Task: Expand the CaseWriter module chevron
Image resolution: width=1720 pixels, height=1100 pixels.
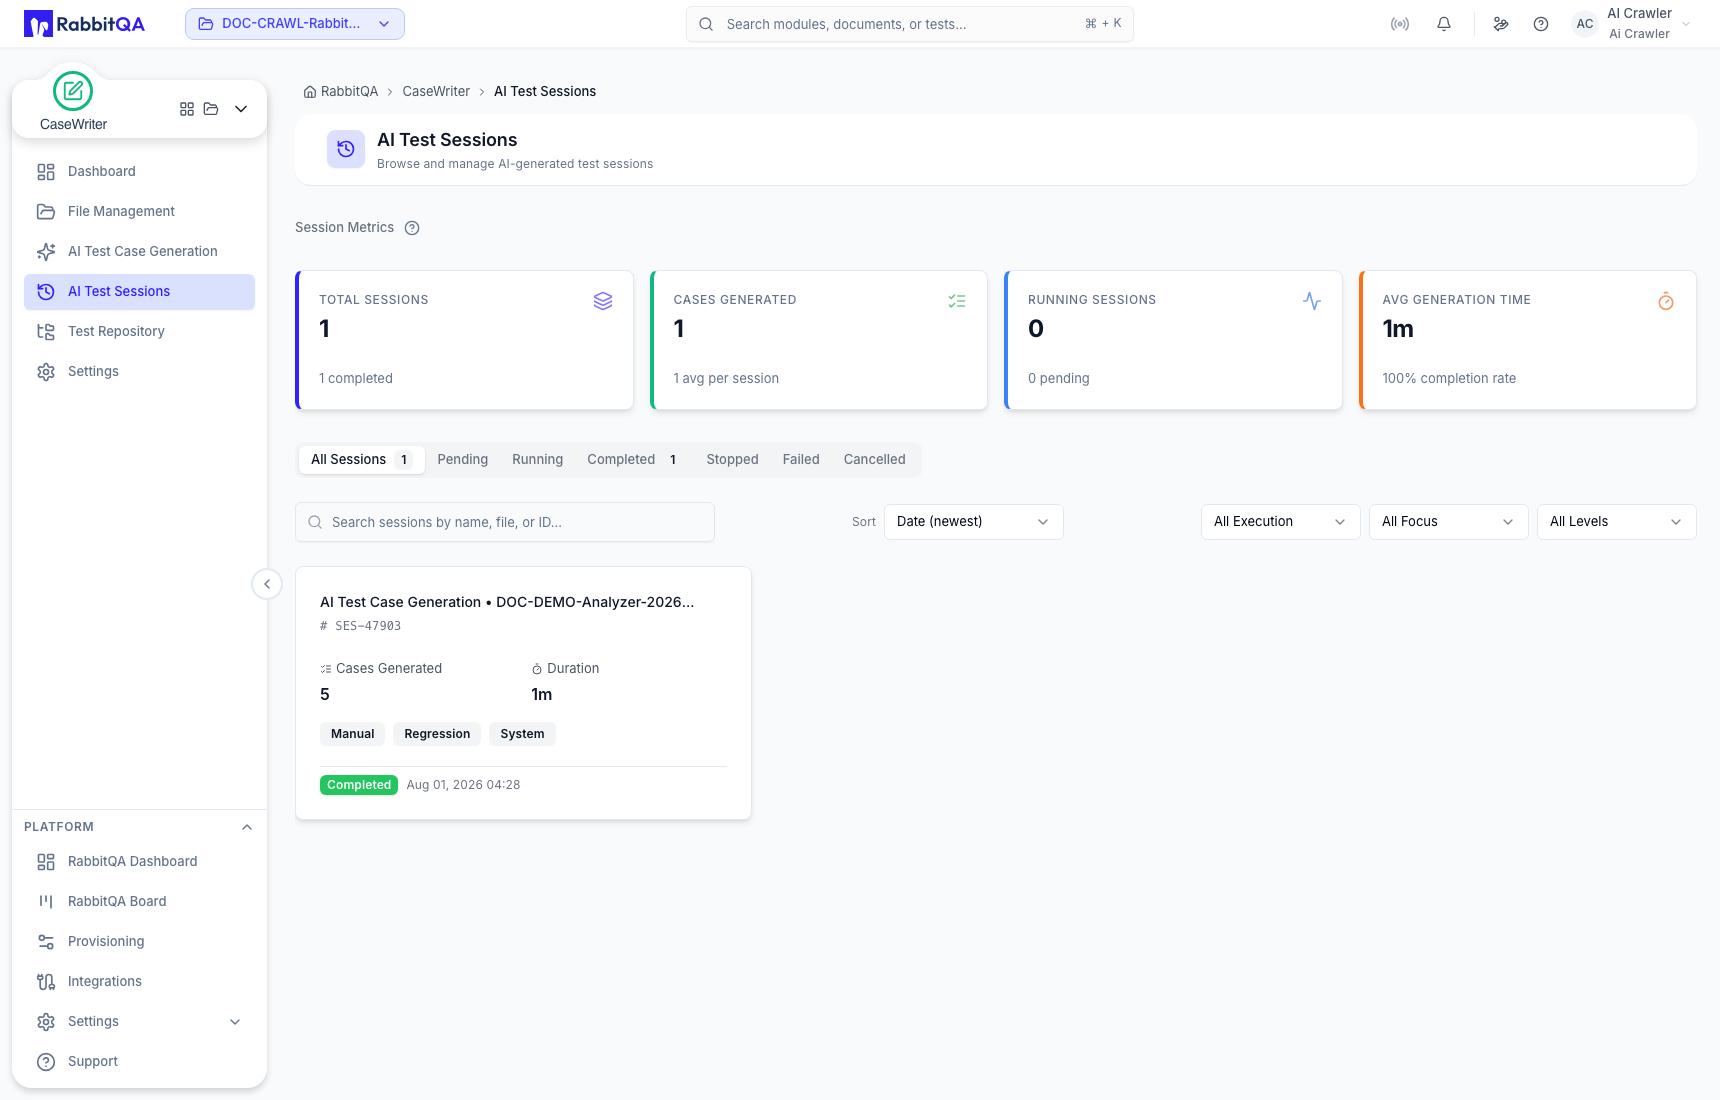Action: coord(241,109)
